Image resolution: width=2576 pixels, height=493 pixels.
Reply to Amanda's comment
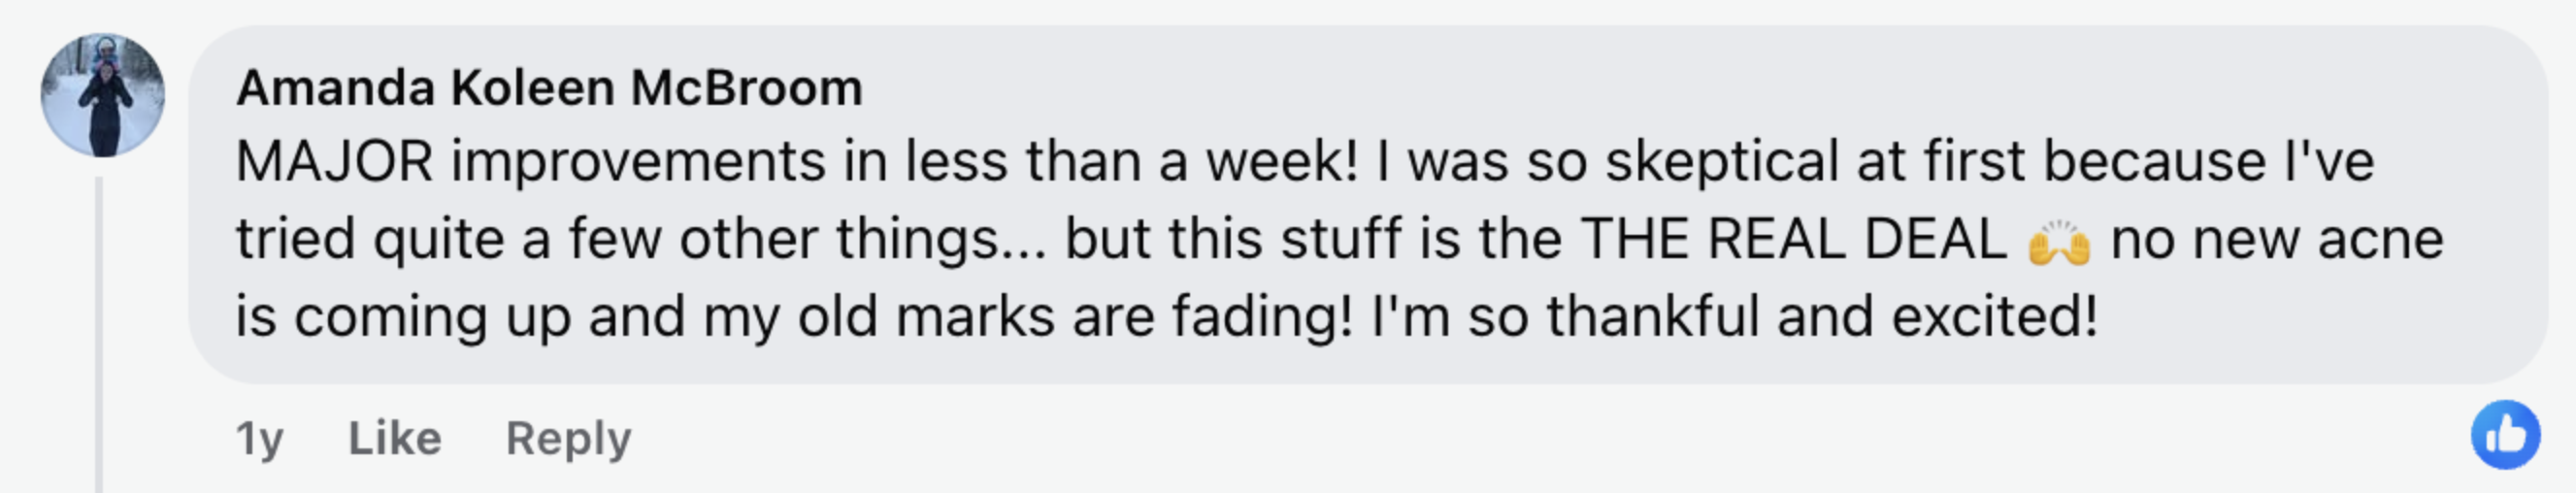568,438
